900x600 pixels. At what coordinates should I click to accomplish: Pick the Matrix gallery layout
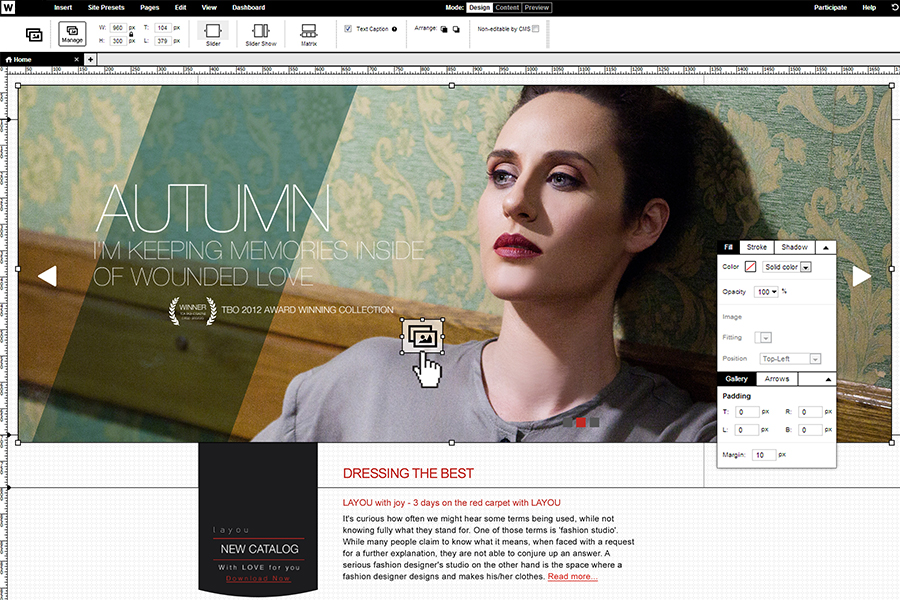(309, 33)
